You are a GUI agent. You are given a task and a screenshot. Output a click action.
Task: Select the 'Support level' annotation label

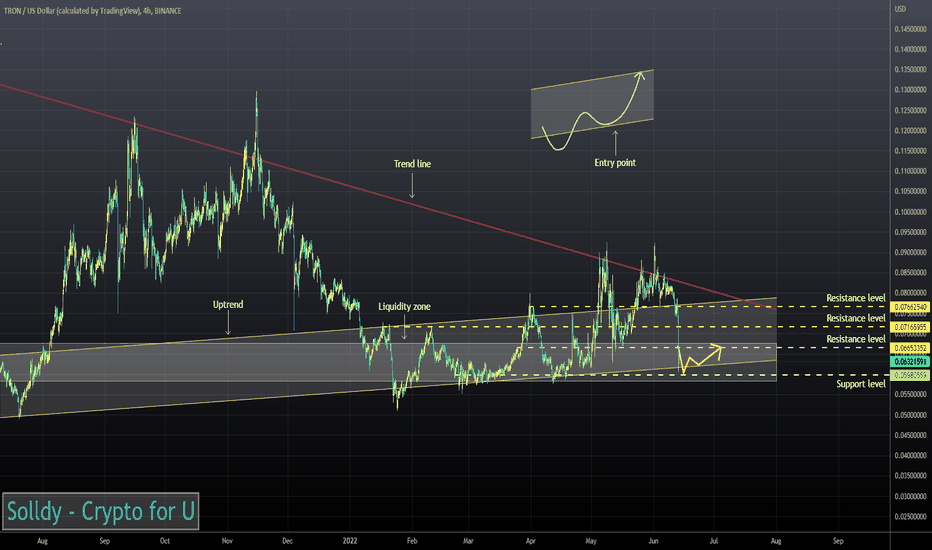pos(861,384)
